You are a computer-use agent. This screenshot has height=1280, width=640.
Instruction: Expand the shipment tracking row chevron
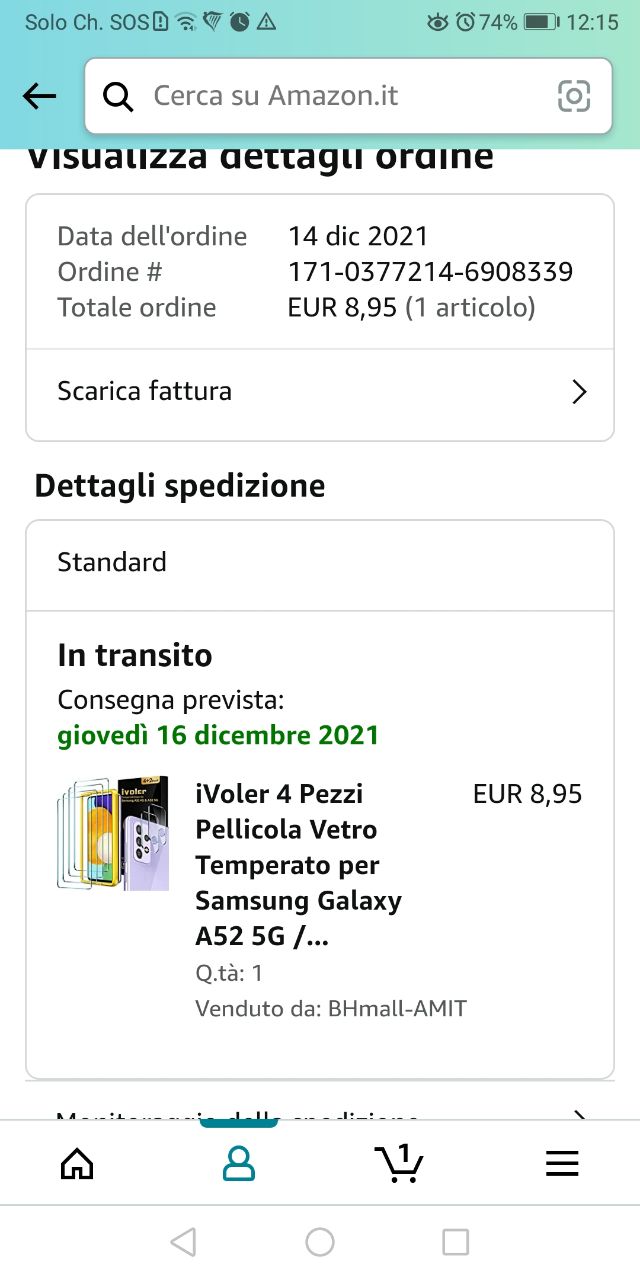(578, 1113)
